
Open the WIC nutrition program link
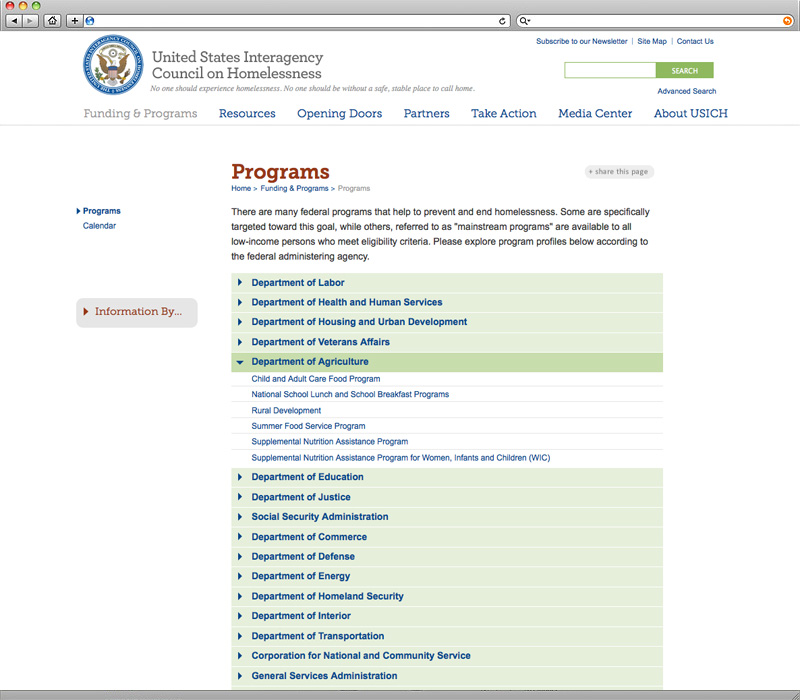point(401,458)
